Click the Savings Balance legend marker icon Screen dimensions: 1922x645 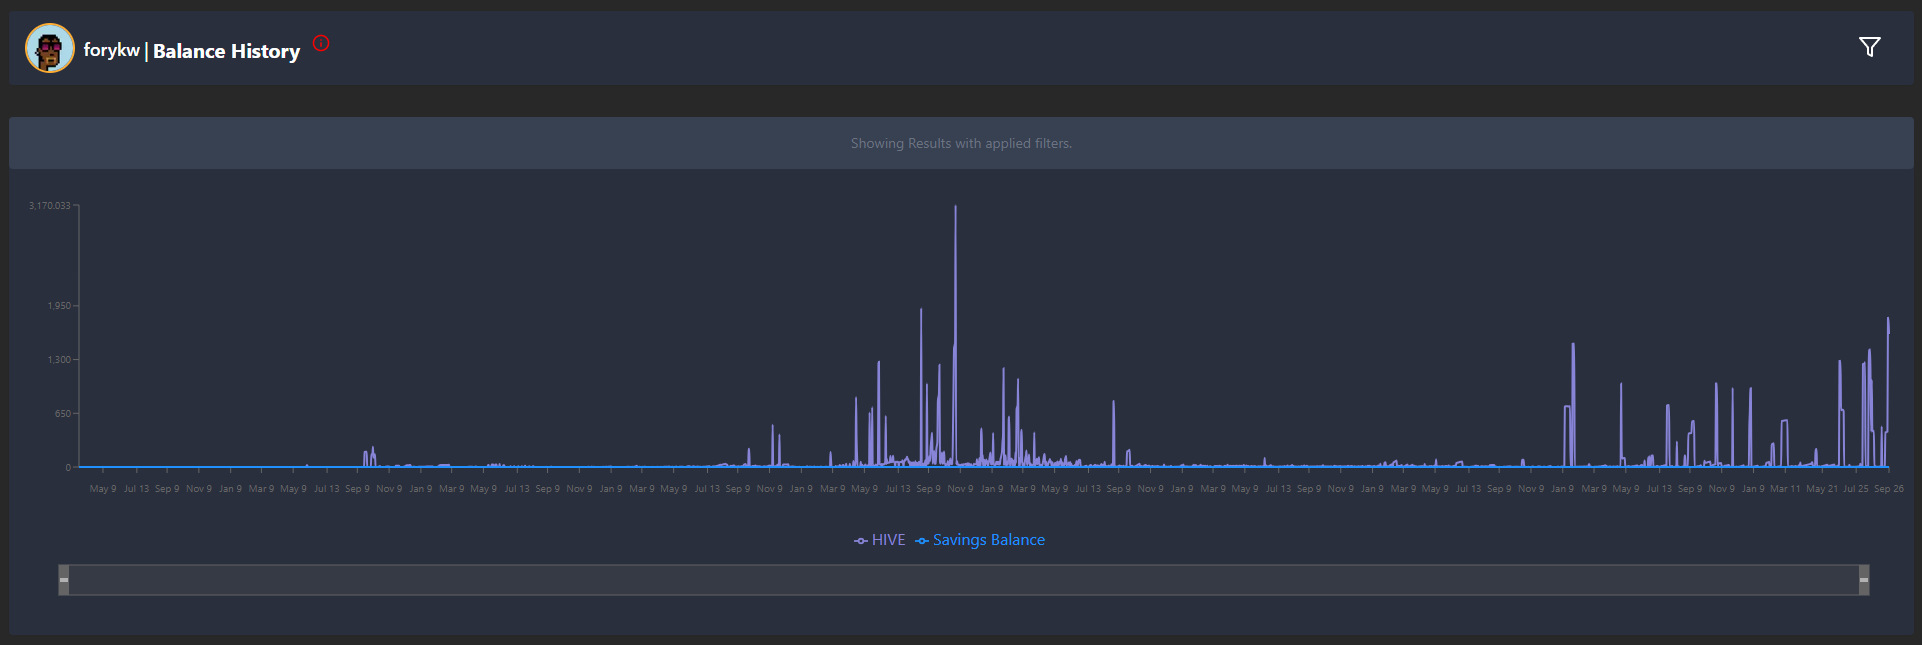[921, 541]
